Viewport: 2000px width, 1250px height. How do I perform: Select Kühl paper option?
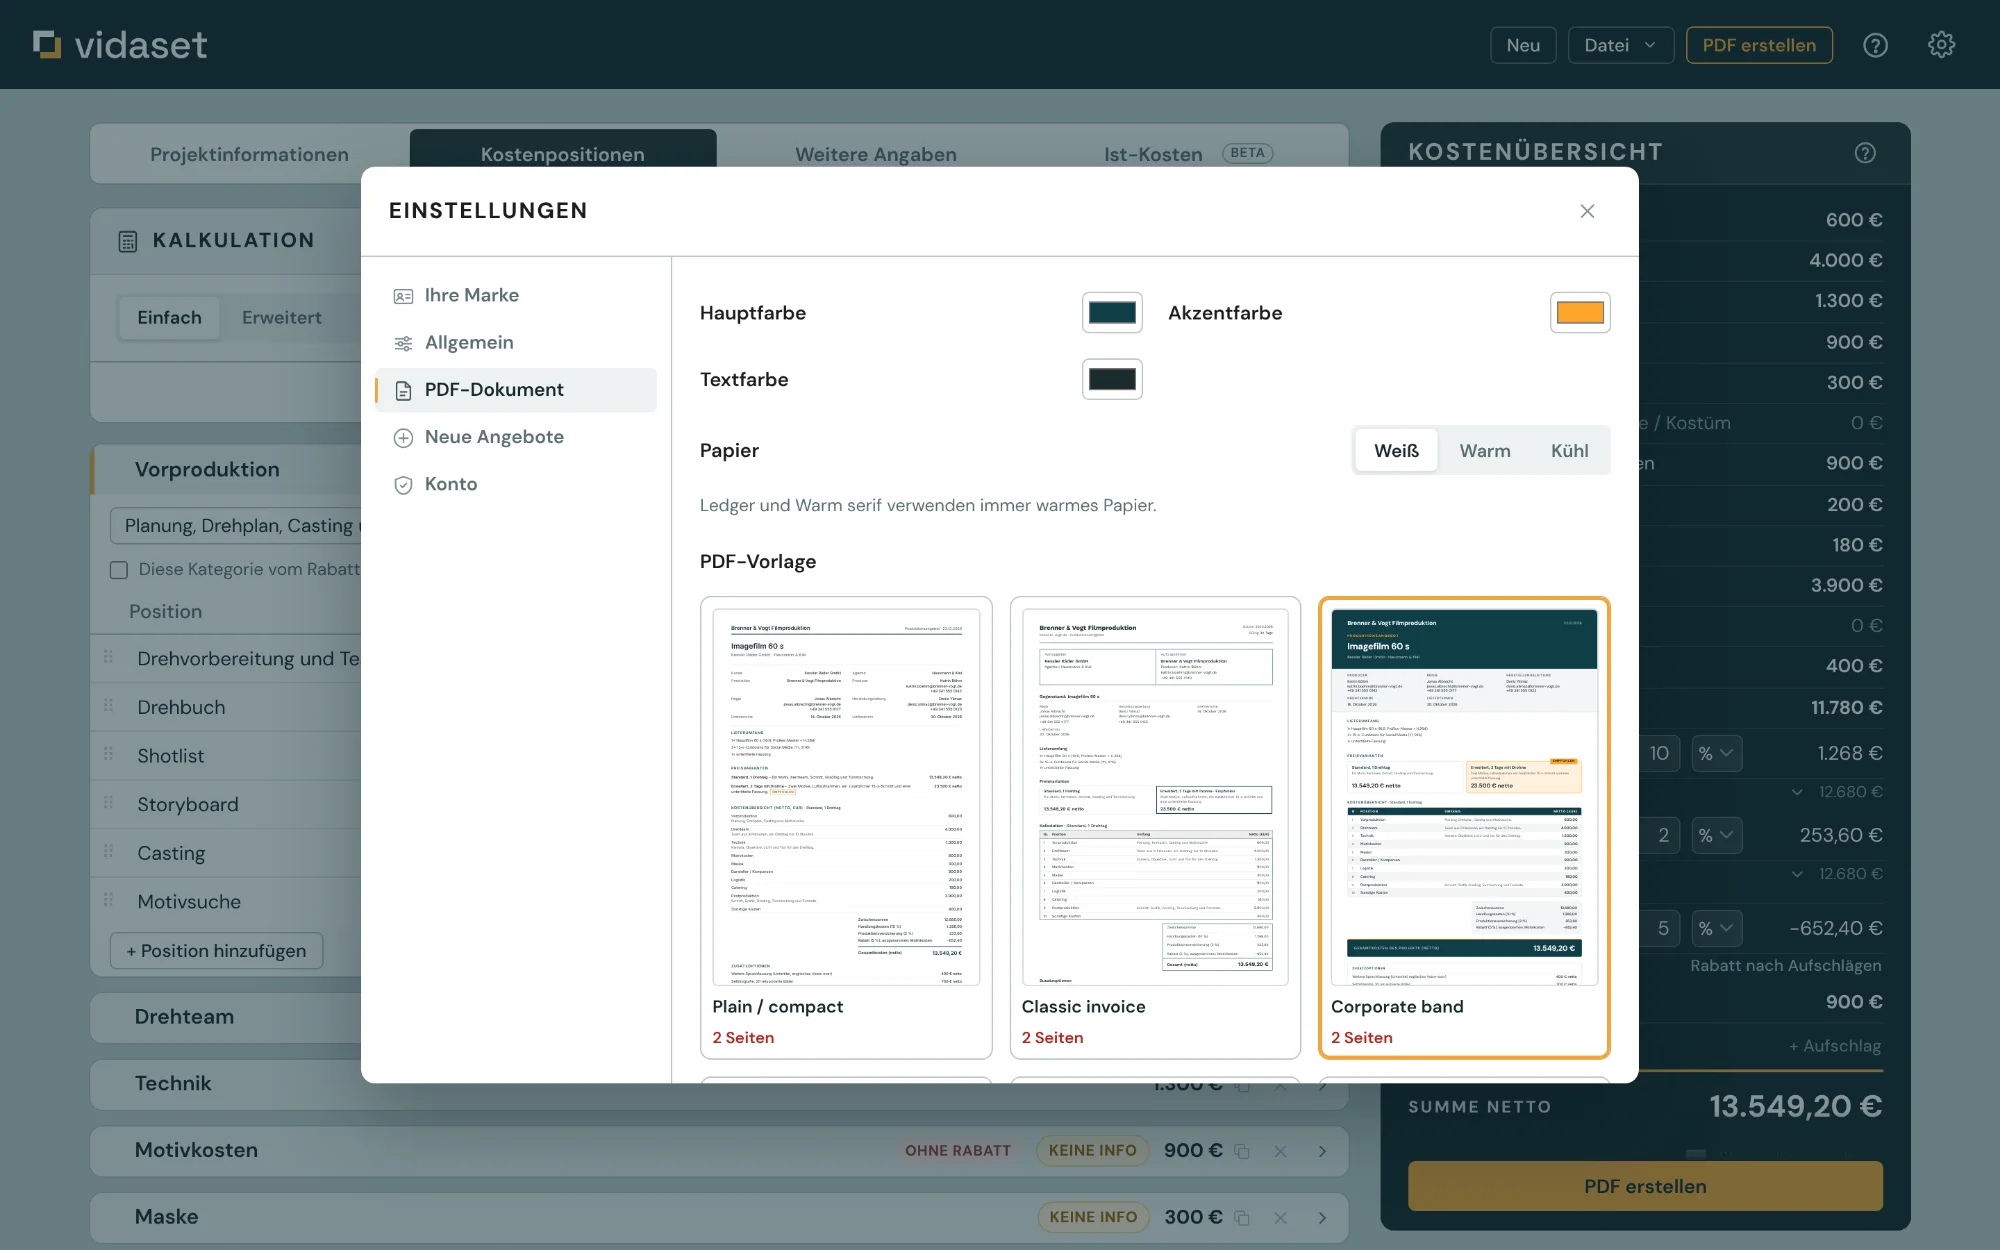tap(1569, 451)
